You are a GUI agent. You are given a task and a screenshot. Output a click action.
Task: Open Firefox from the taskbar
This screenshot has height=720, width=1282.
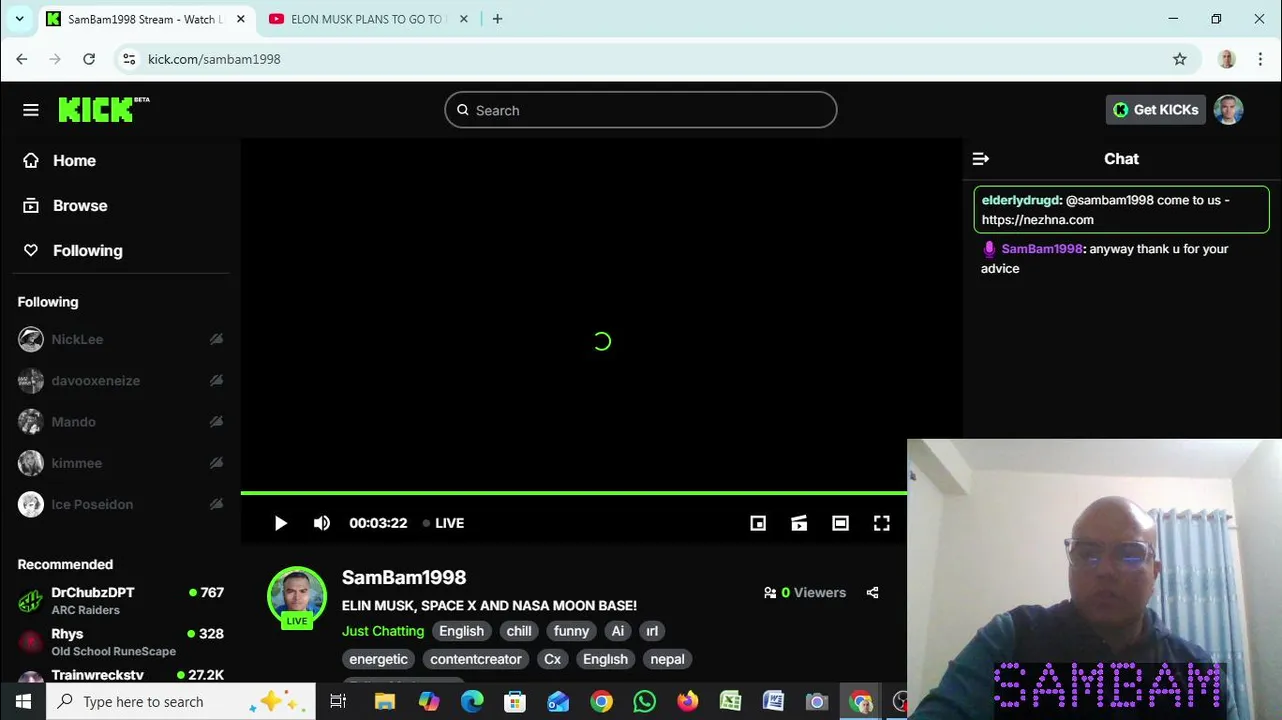pos(687,702)
